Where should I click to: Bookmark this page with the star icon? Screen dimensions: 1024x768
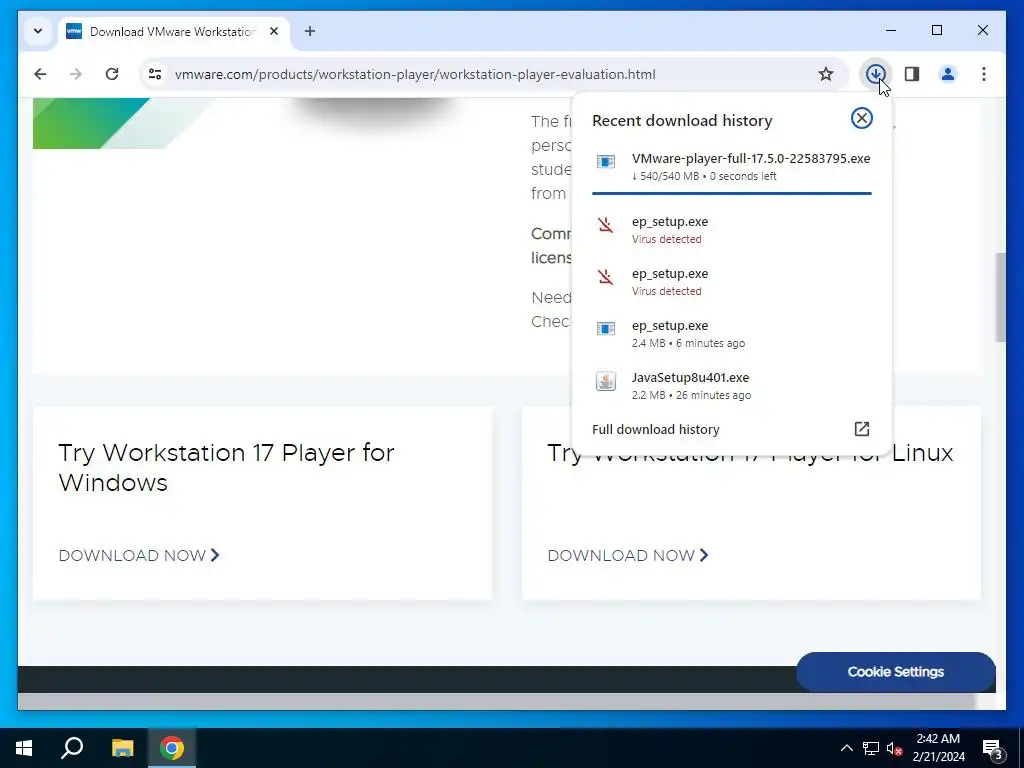tap(825, 74)
